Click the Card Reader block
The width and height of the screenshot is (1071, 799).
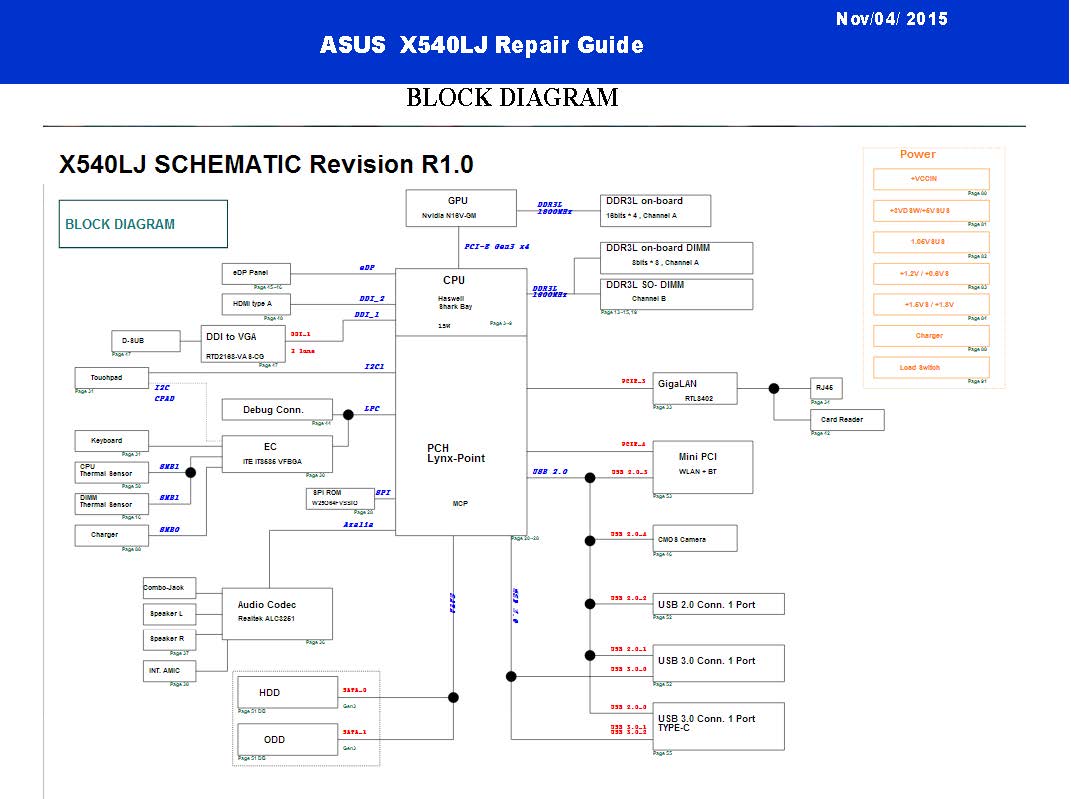847,420
